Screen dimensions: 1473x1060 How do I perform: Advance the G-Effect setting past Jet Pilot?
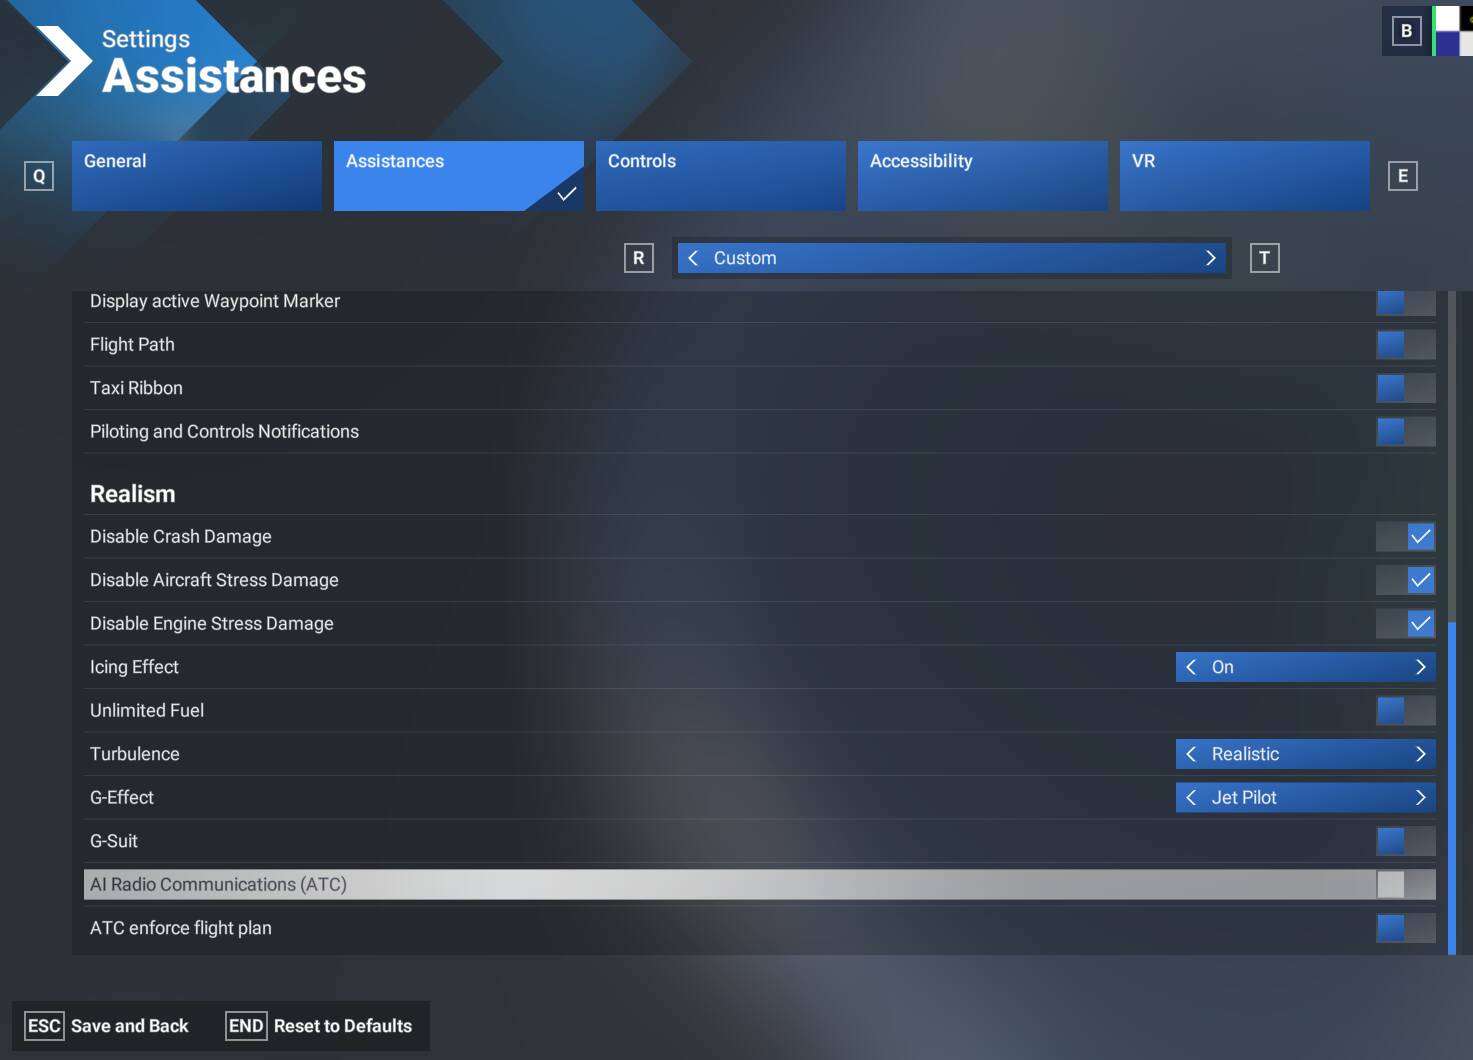[1420, 797]
